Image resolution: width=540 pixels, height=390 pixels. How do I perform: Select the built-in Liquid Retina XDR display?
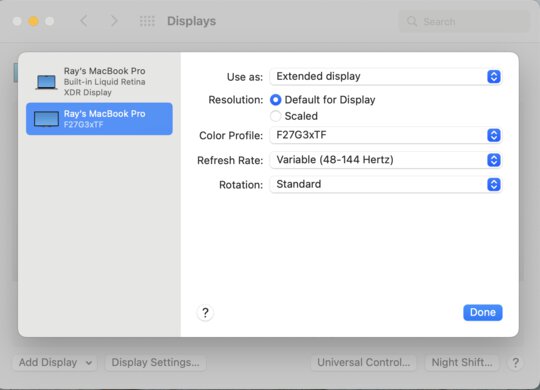(99, 82)
